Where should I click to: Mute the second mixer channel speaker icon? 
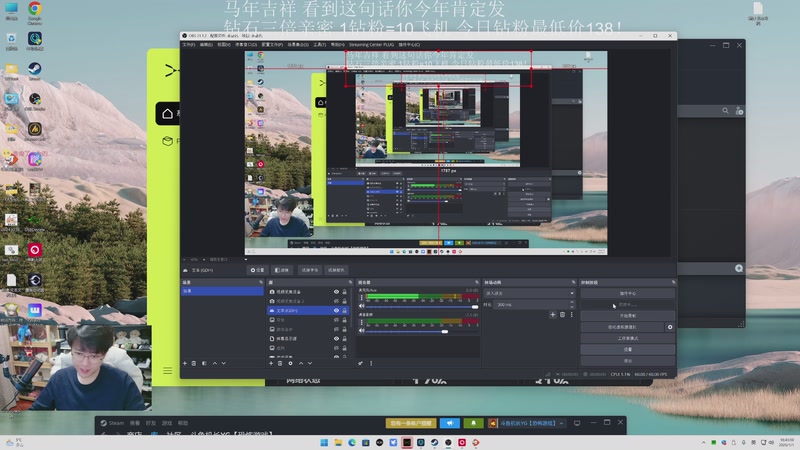point(362,331)
